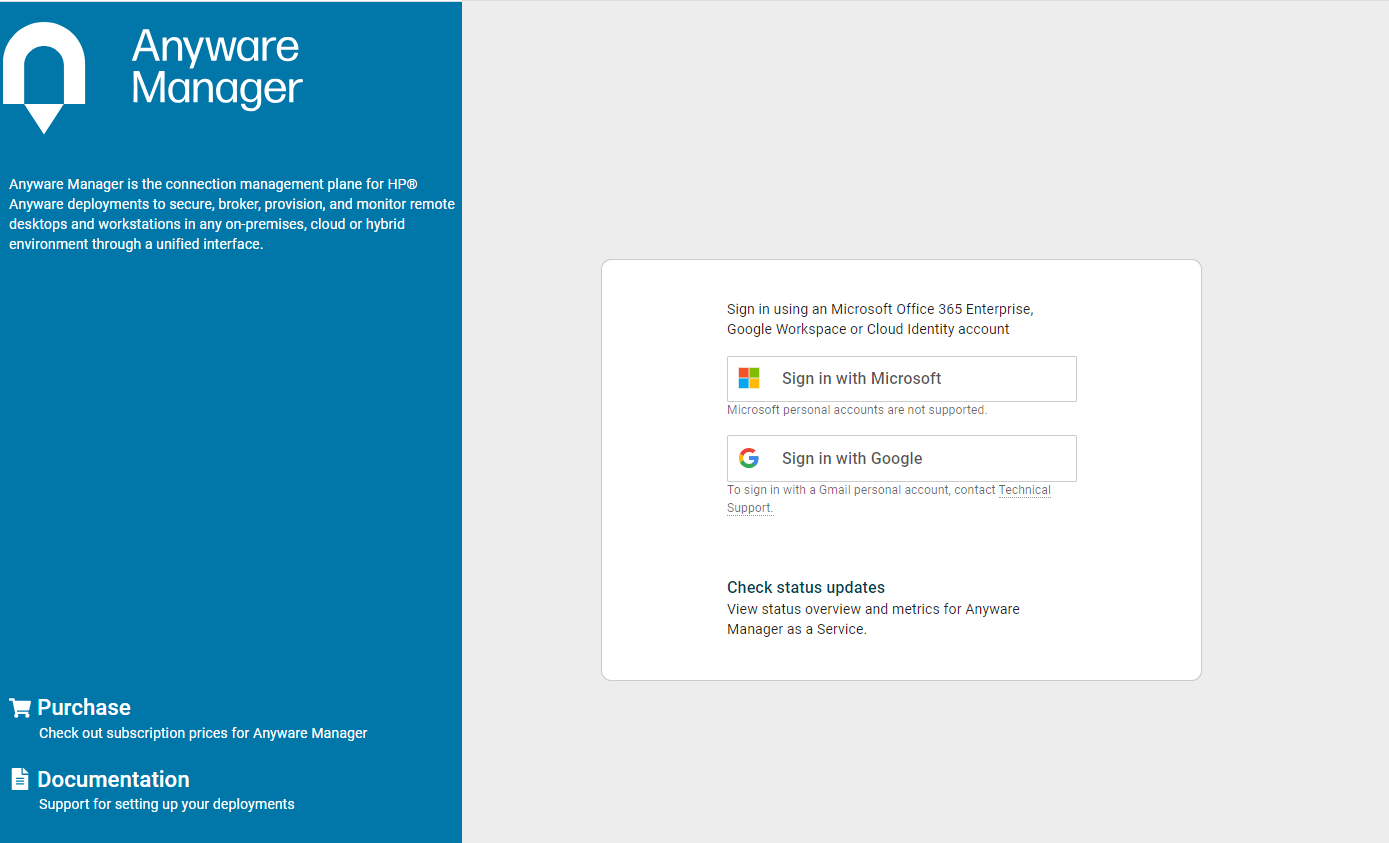The image size is (1389, 843).
Task: Click "Check out subscription prices" description
Action: click(x=203, y=733)
